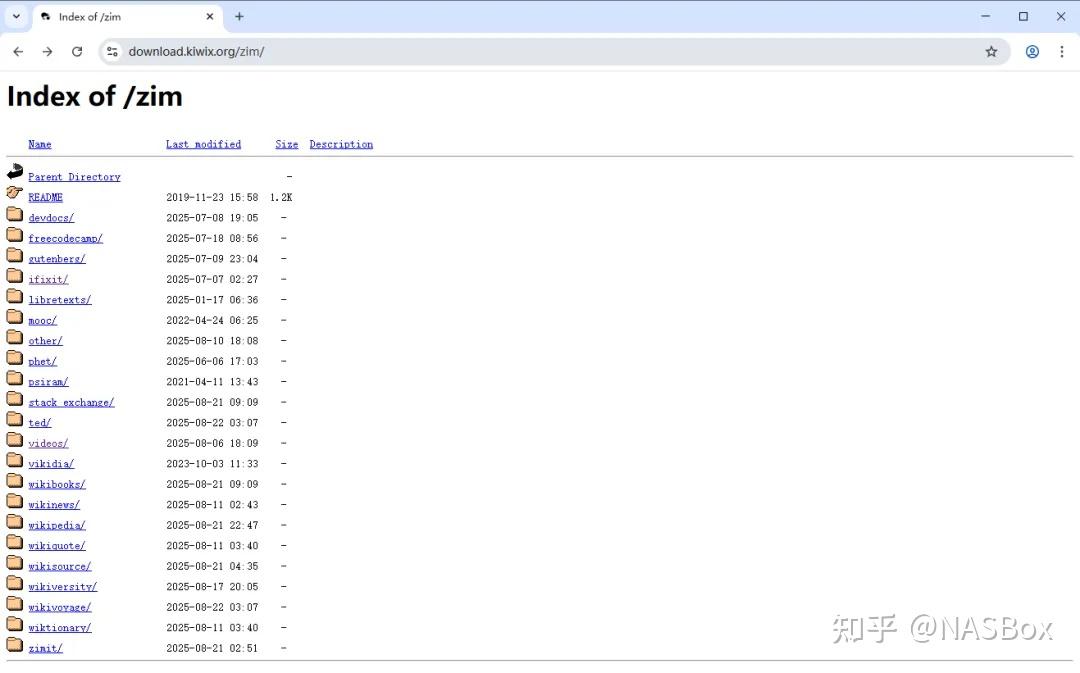Image resolution: width=1080 pixels, height=673 pixels.
Task: Open the ifixit/ folder link
Action: (x=48, y=280)
